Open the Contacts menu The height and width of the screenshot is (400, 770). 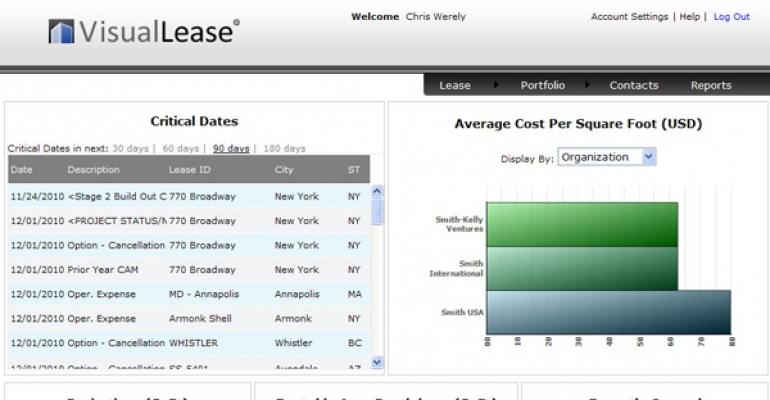click(x=634, y=85)
